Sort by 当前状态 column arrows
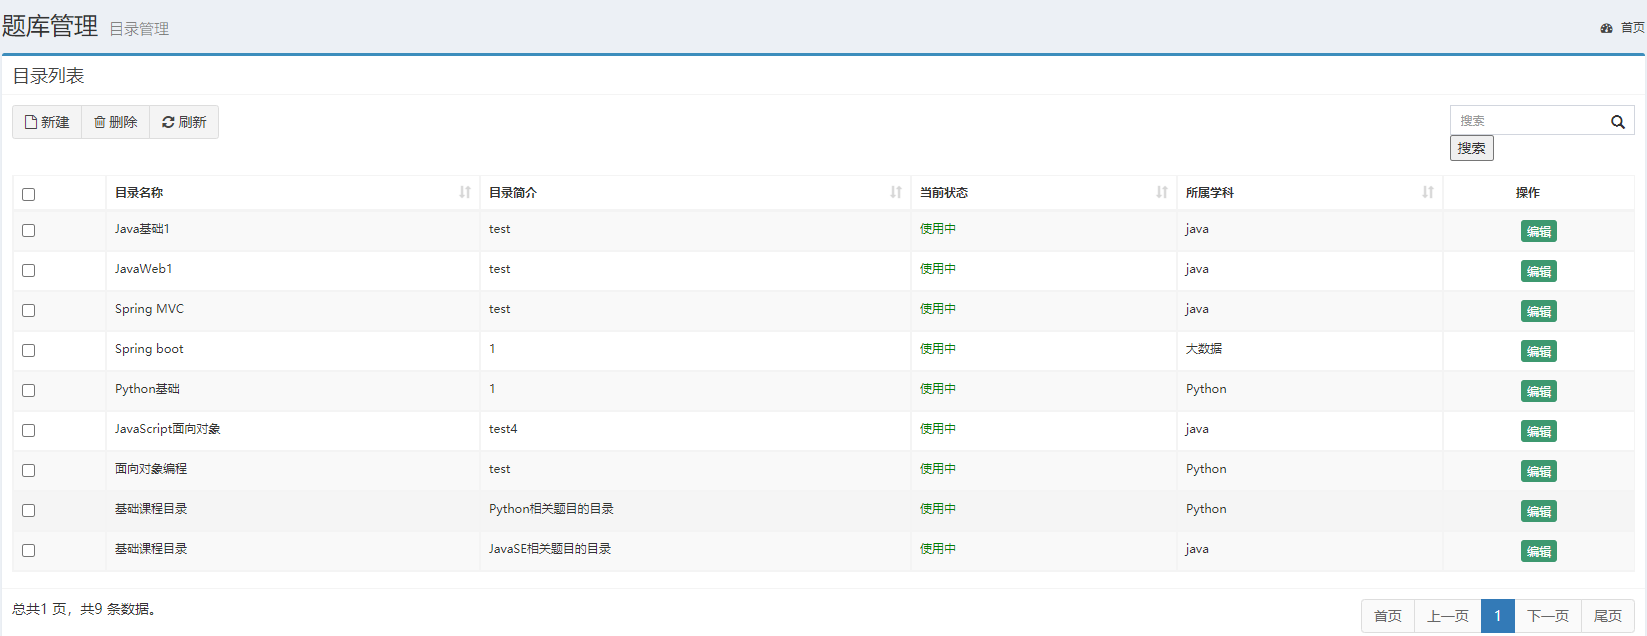The height and width of the screenshot is (636, 1647). [x=1162, y=192]
